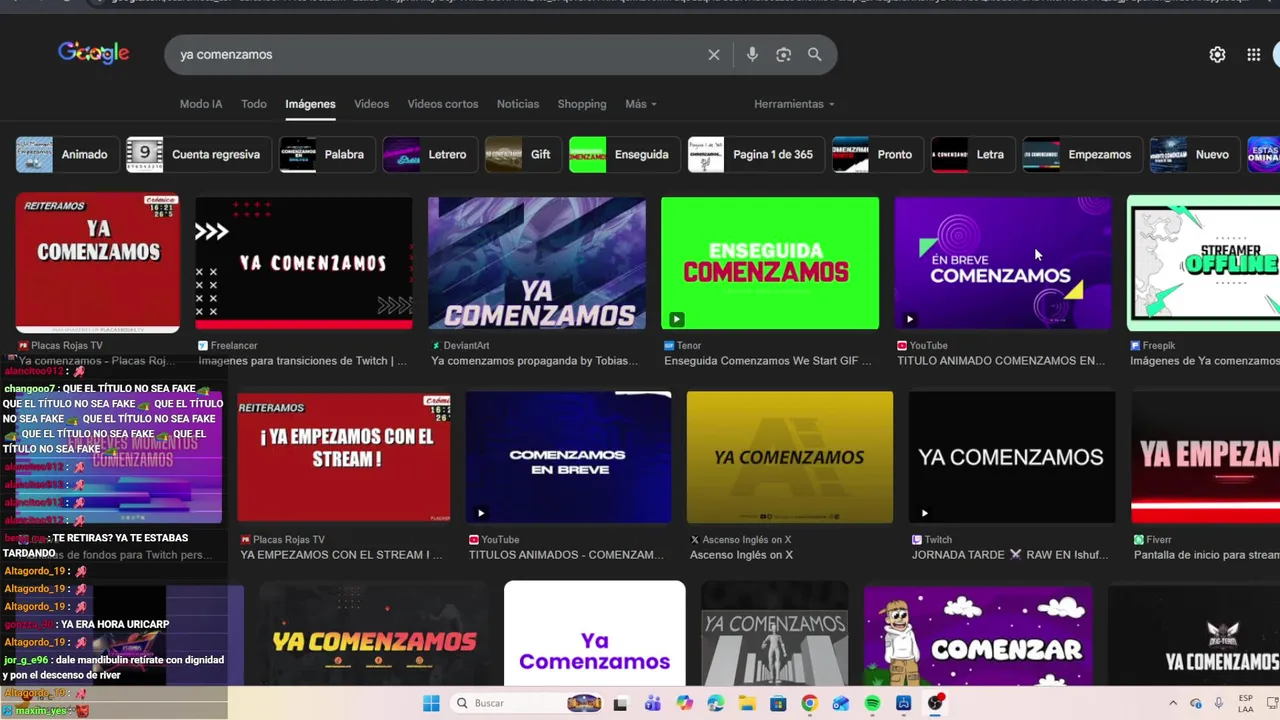Image resolution: width=1280 pixels, height=720 pixels.
Task: Expand the Más dropdown
Action: [641, 104]
